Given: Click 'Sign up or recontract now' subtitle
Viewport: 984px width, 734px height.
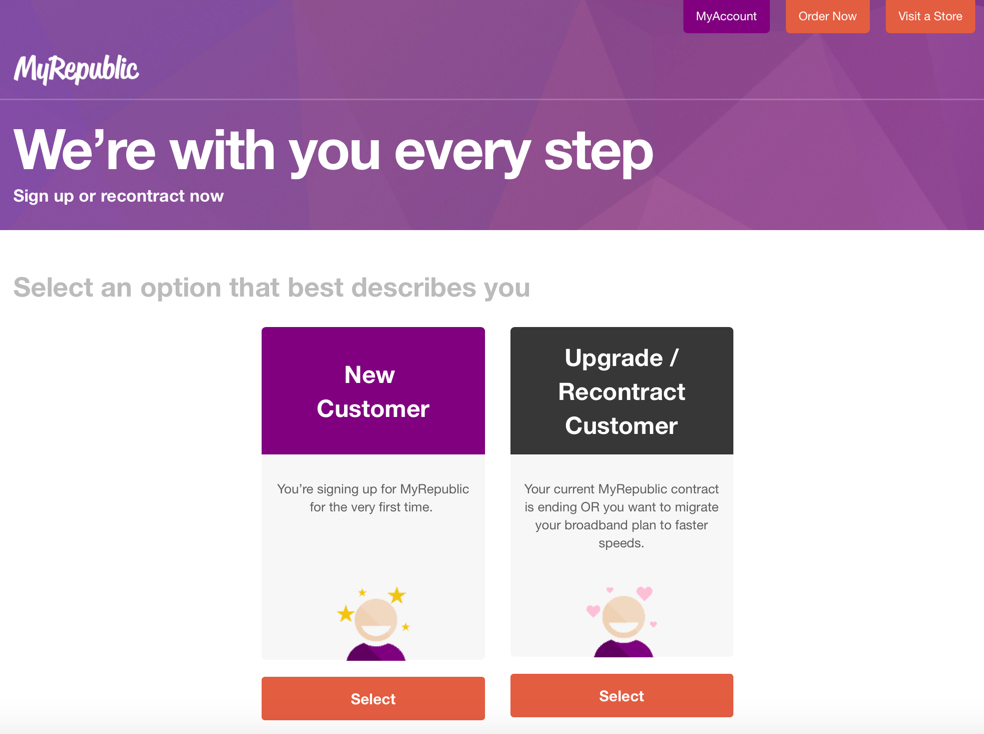Looking at the screenshot, I should [118, 196].
